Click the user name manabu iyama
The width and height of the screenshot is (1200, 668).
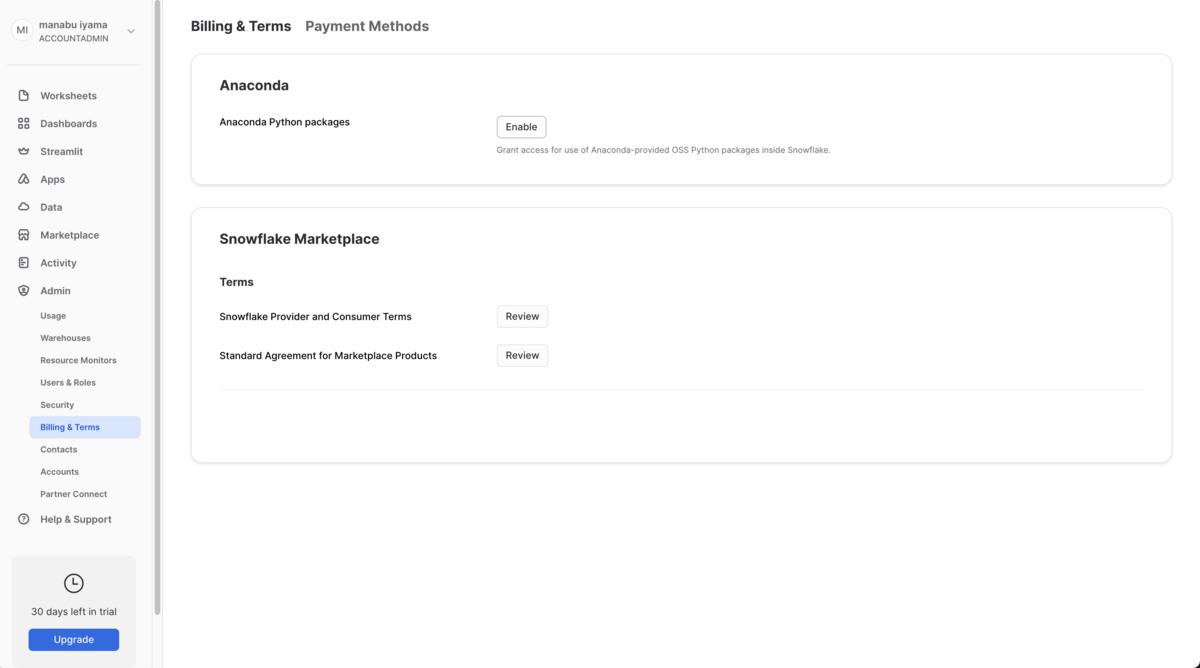click(73, 25)
